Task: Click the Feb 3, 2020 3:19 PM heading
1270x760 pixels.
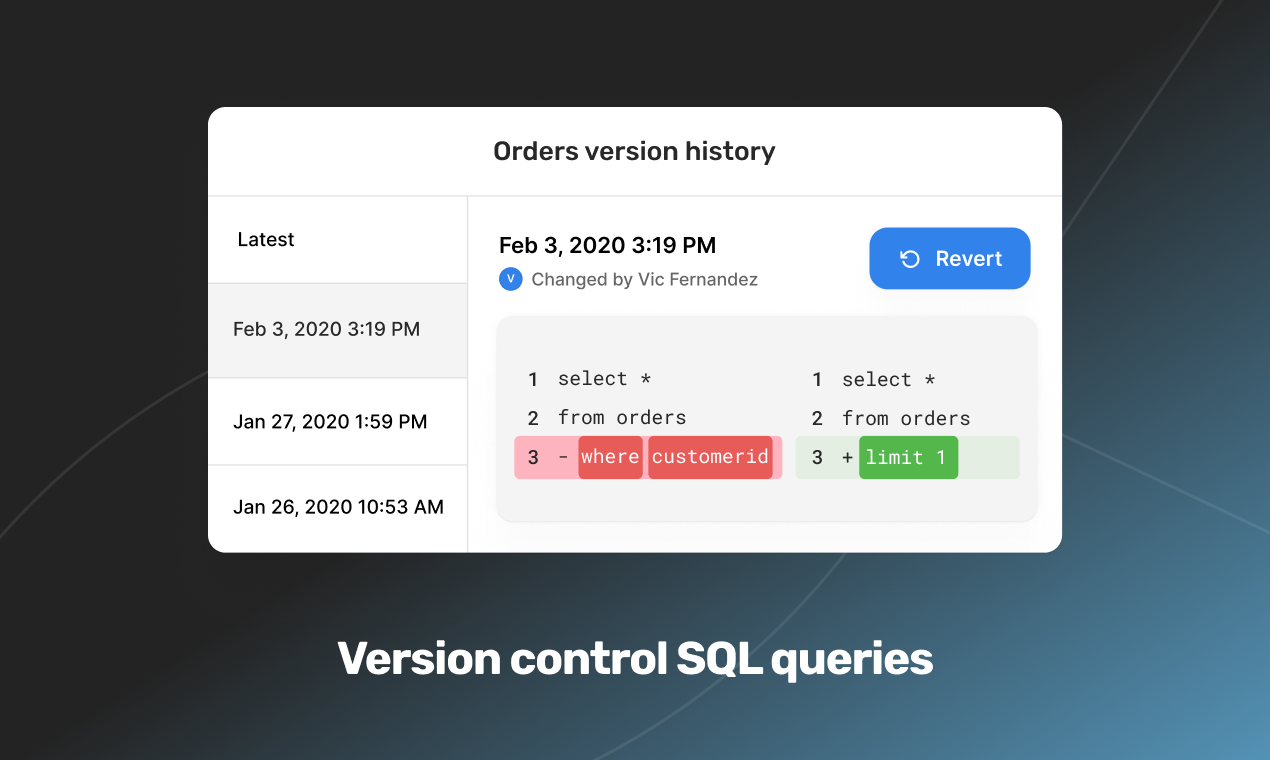Action: click(607, 245)
